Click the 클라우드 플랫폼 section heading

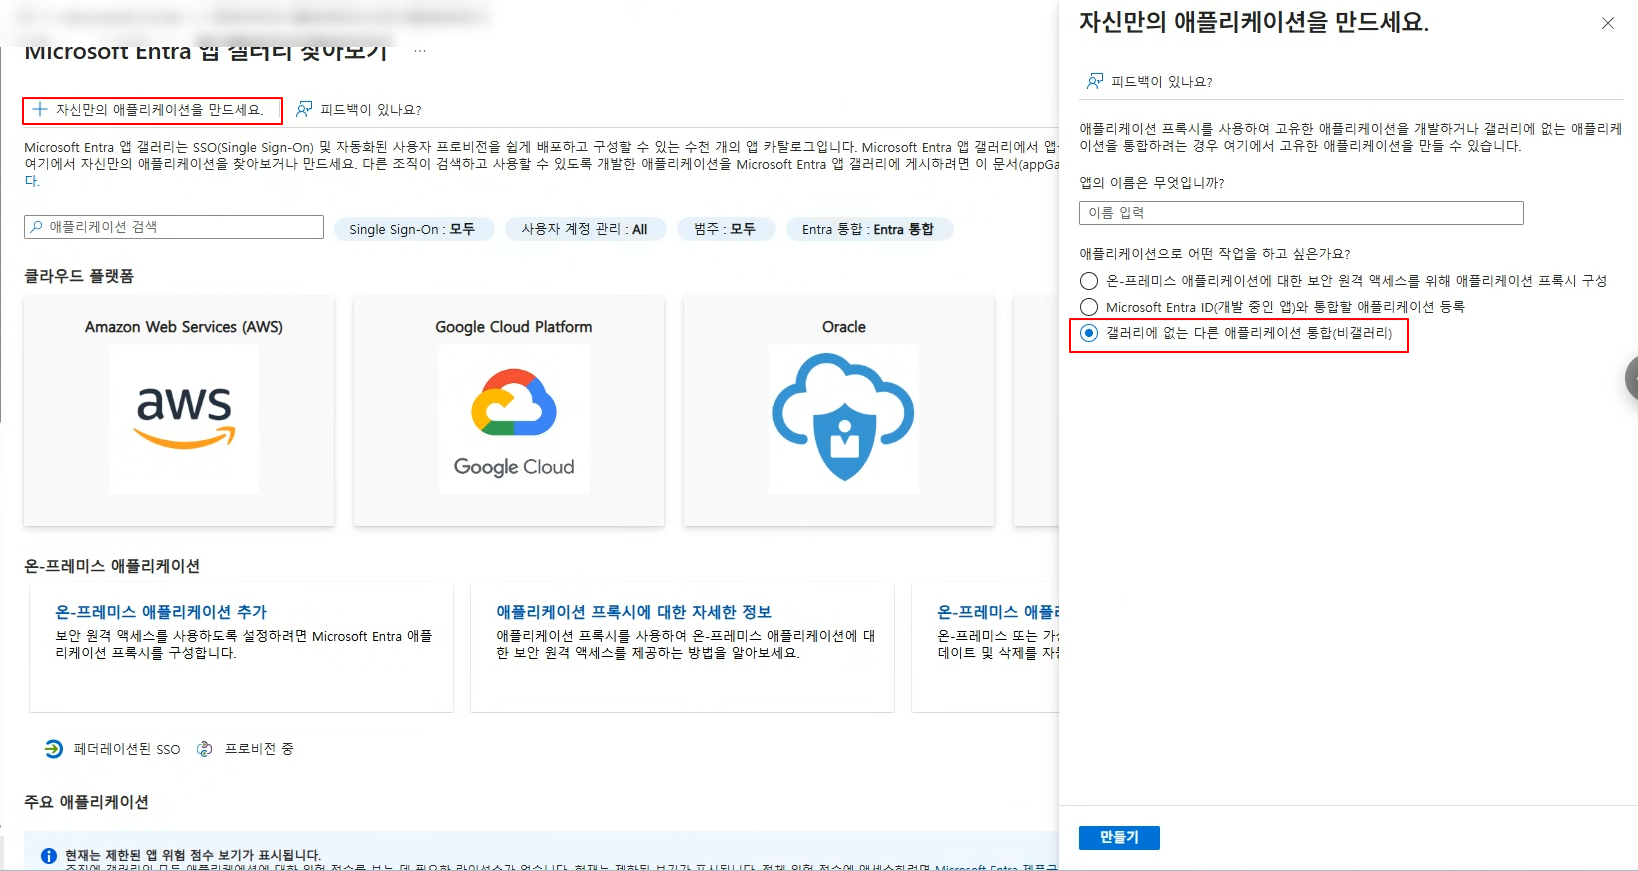[79, 276]
